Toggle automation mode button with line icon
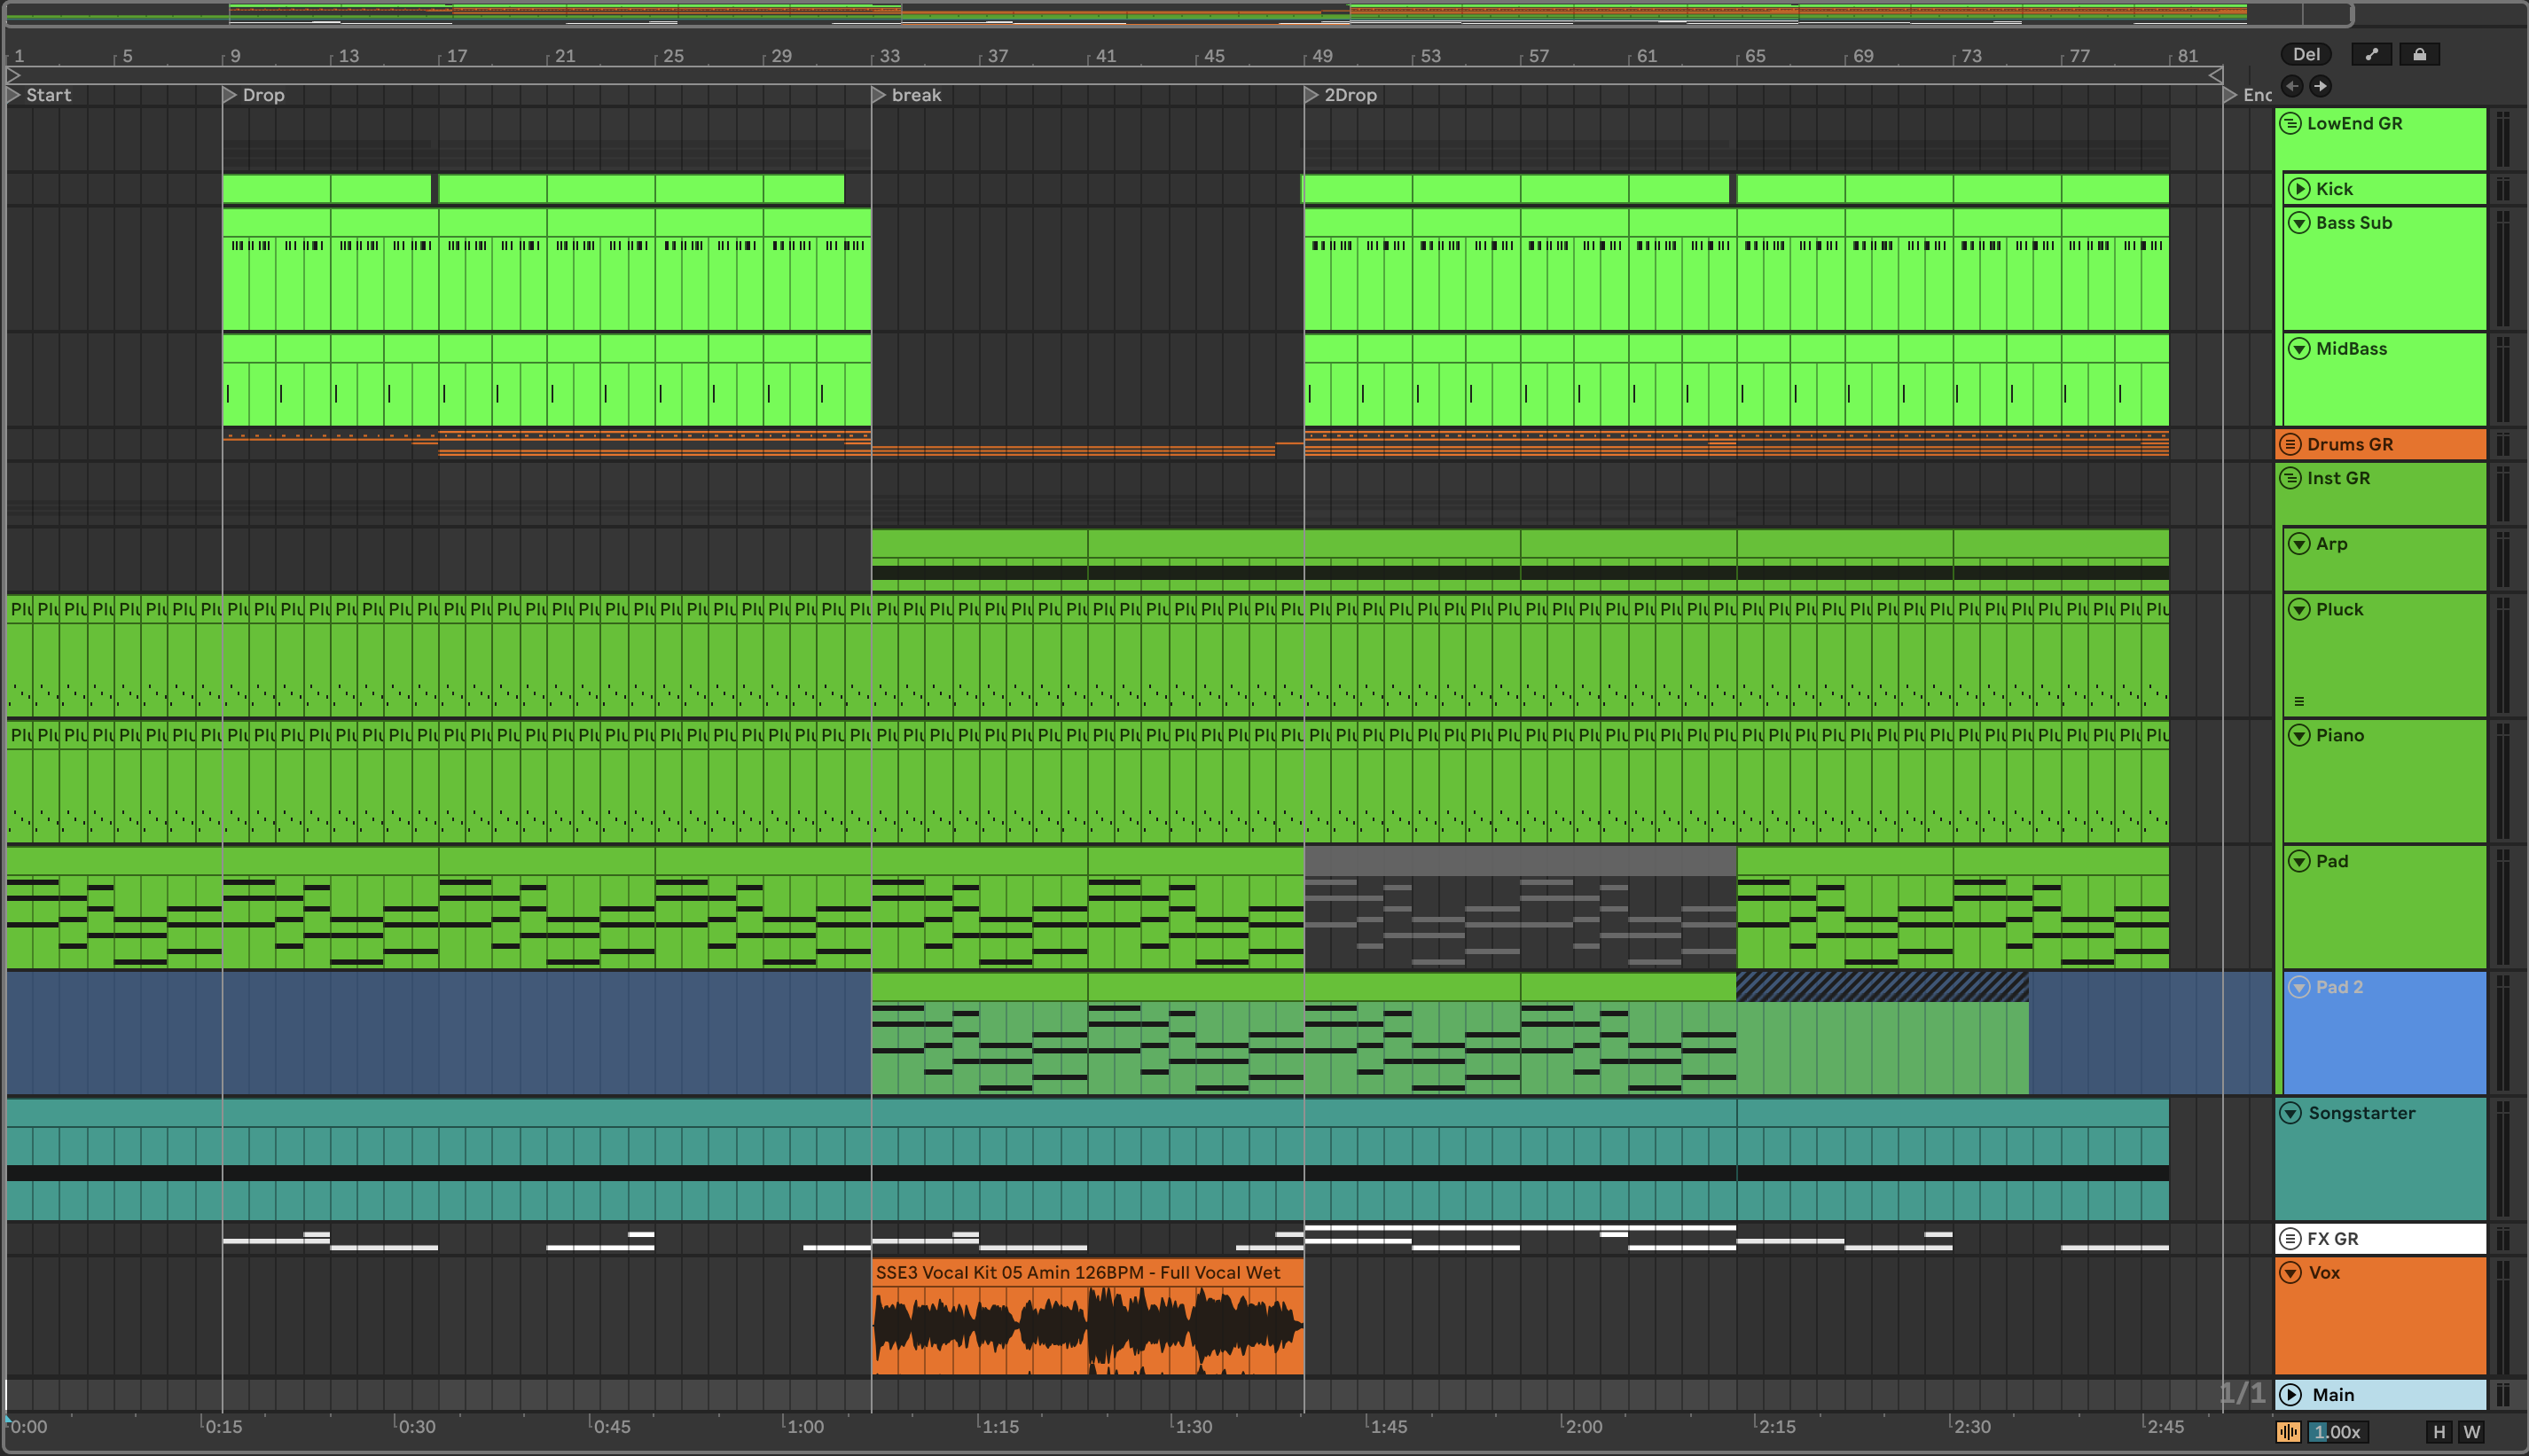Image resolution: width=2529 pixels, height=1456 pixels. tap(2371, 54)
